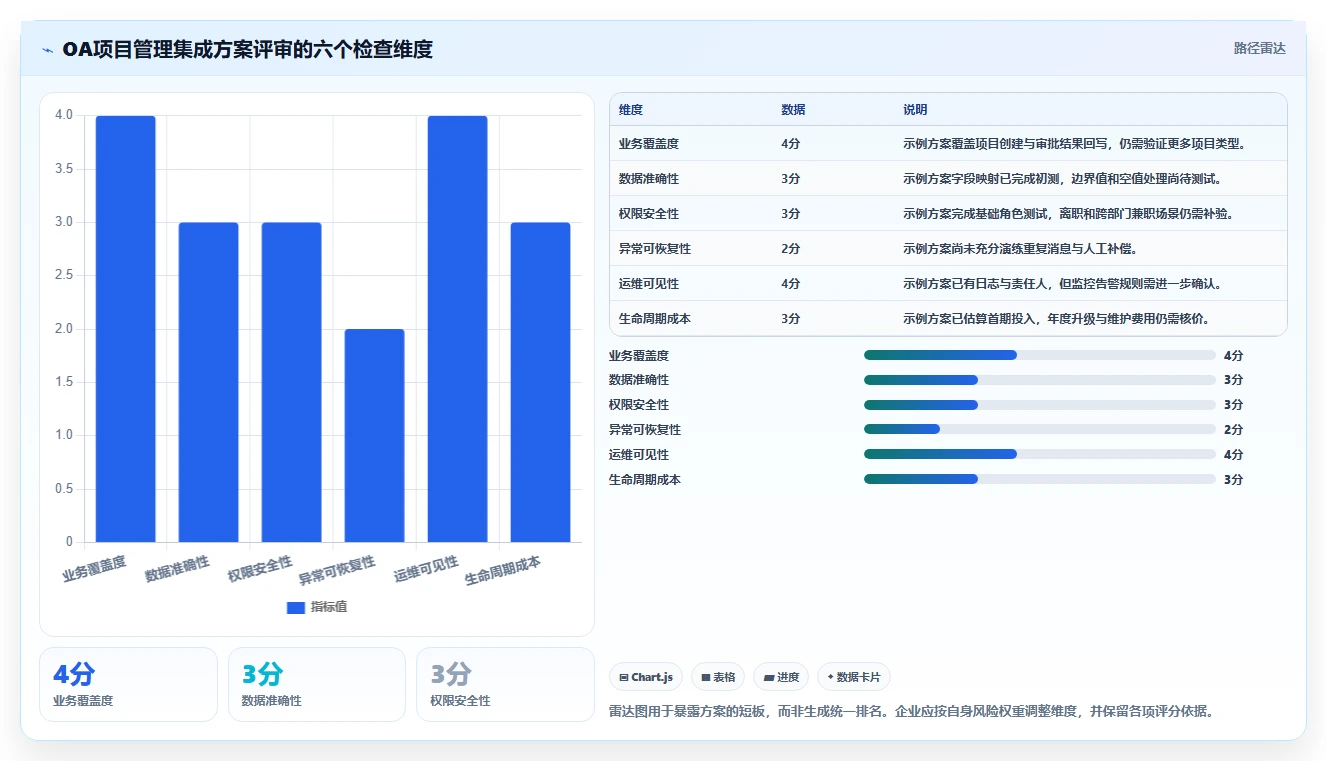Viewport: 1327px width, 761px height.
Task: Click the 指标值 legend text
Action: click(329, 607)
